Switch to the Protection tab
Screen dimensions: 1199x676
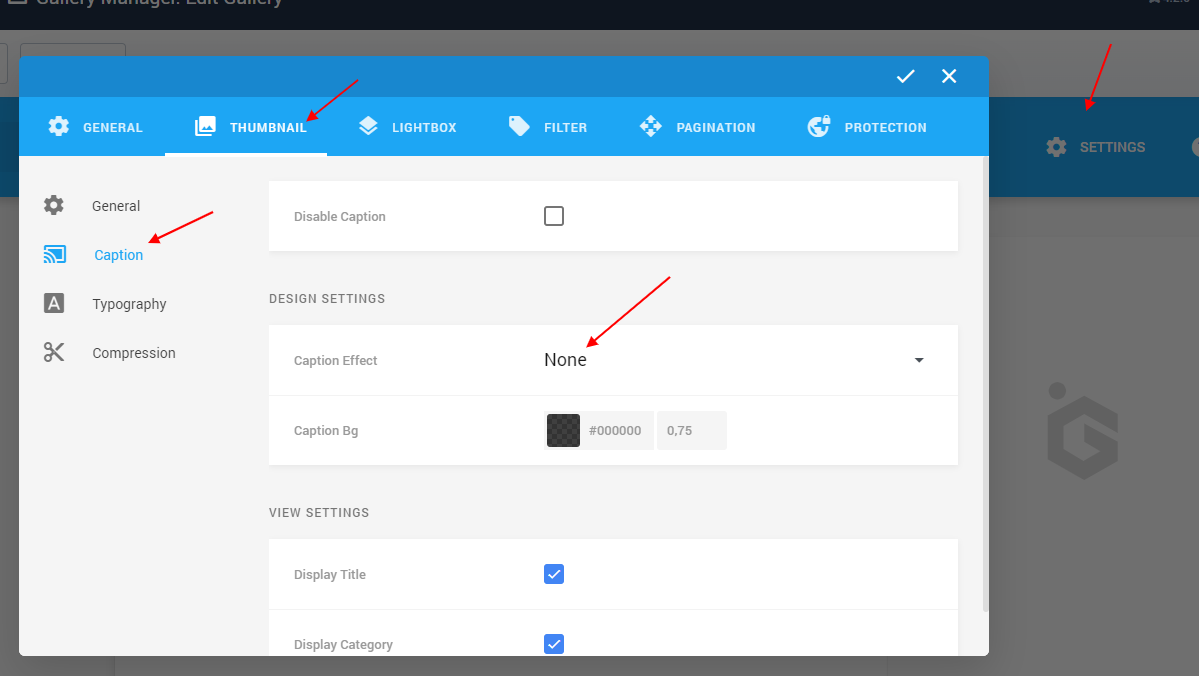point(867,127)
